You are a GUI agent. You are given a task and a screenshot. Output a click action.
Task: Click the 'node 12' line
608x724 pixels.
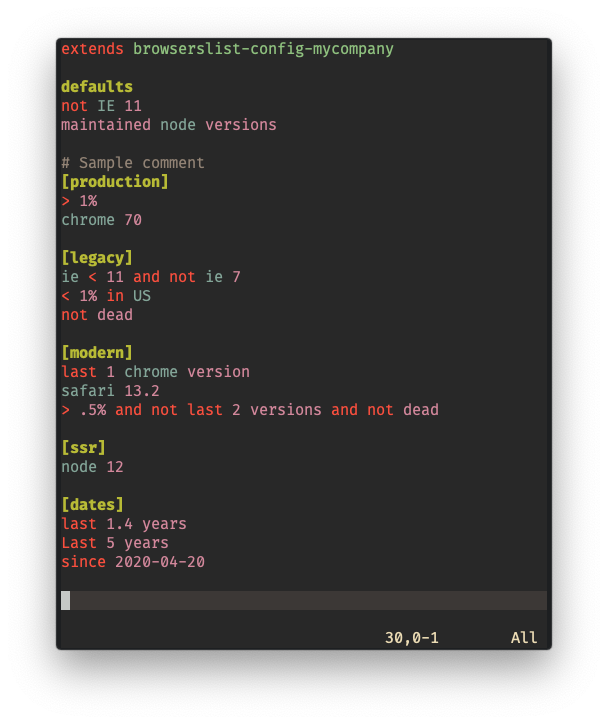[x=92, y=467]
